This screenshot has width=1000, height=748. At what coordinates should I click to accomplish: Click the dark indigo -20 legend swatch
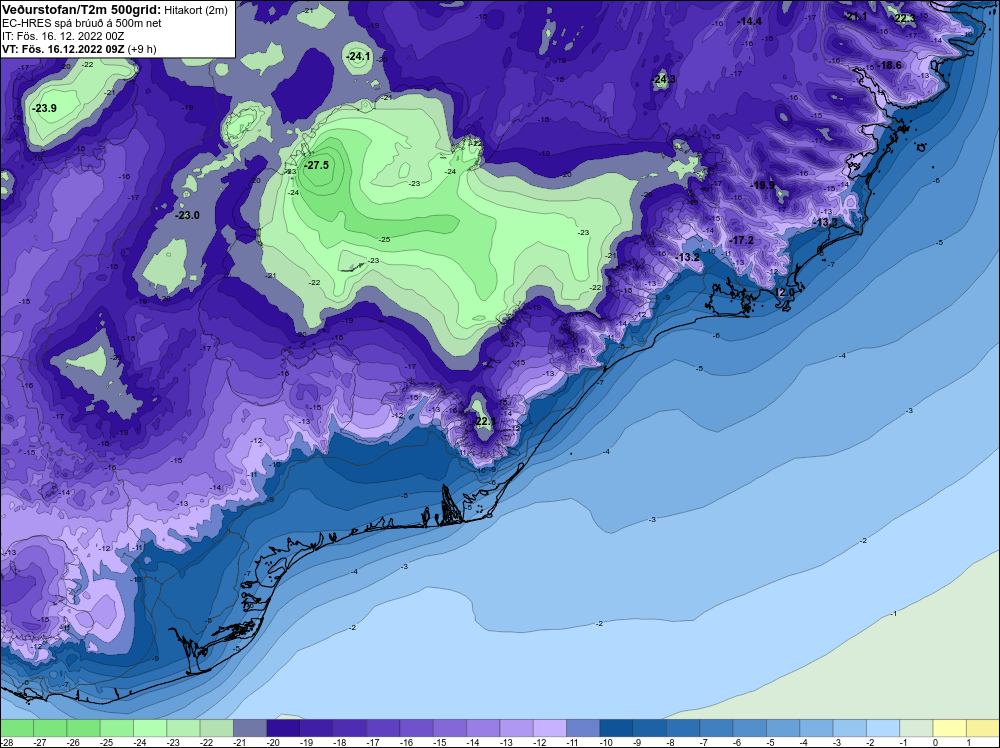pyautogui.click(x=283, y=728)
